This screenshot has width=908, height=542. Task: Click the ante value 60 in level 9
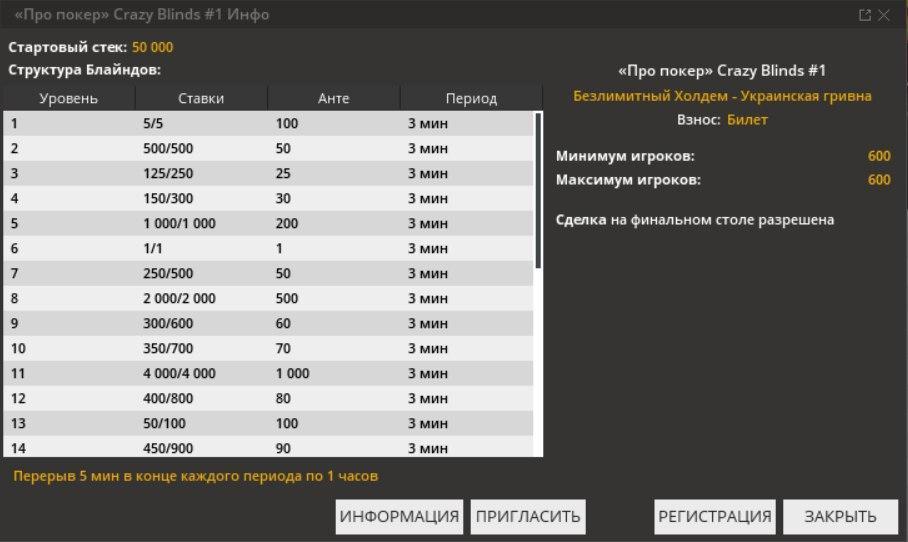(283, 324)
